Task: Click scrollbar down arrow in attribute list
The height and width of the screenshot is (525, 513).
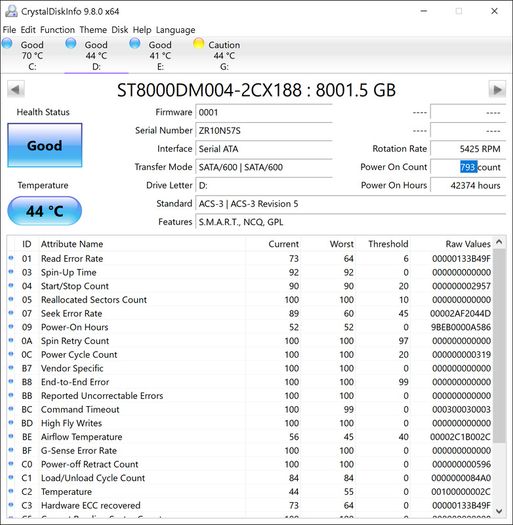Action: click(499, 511)
